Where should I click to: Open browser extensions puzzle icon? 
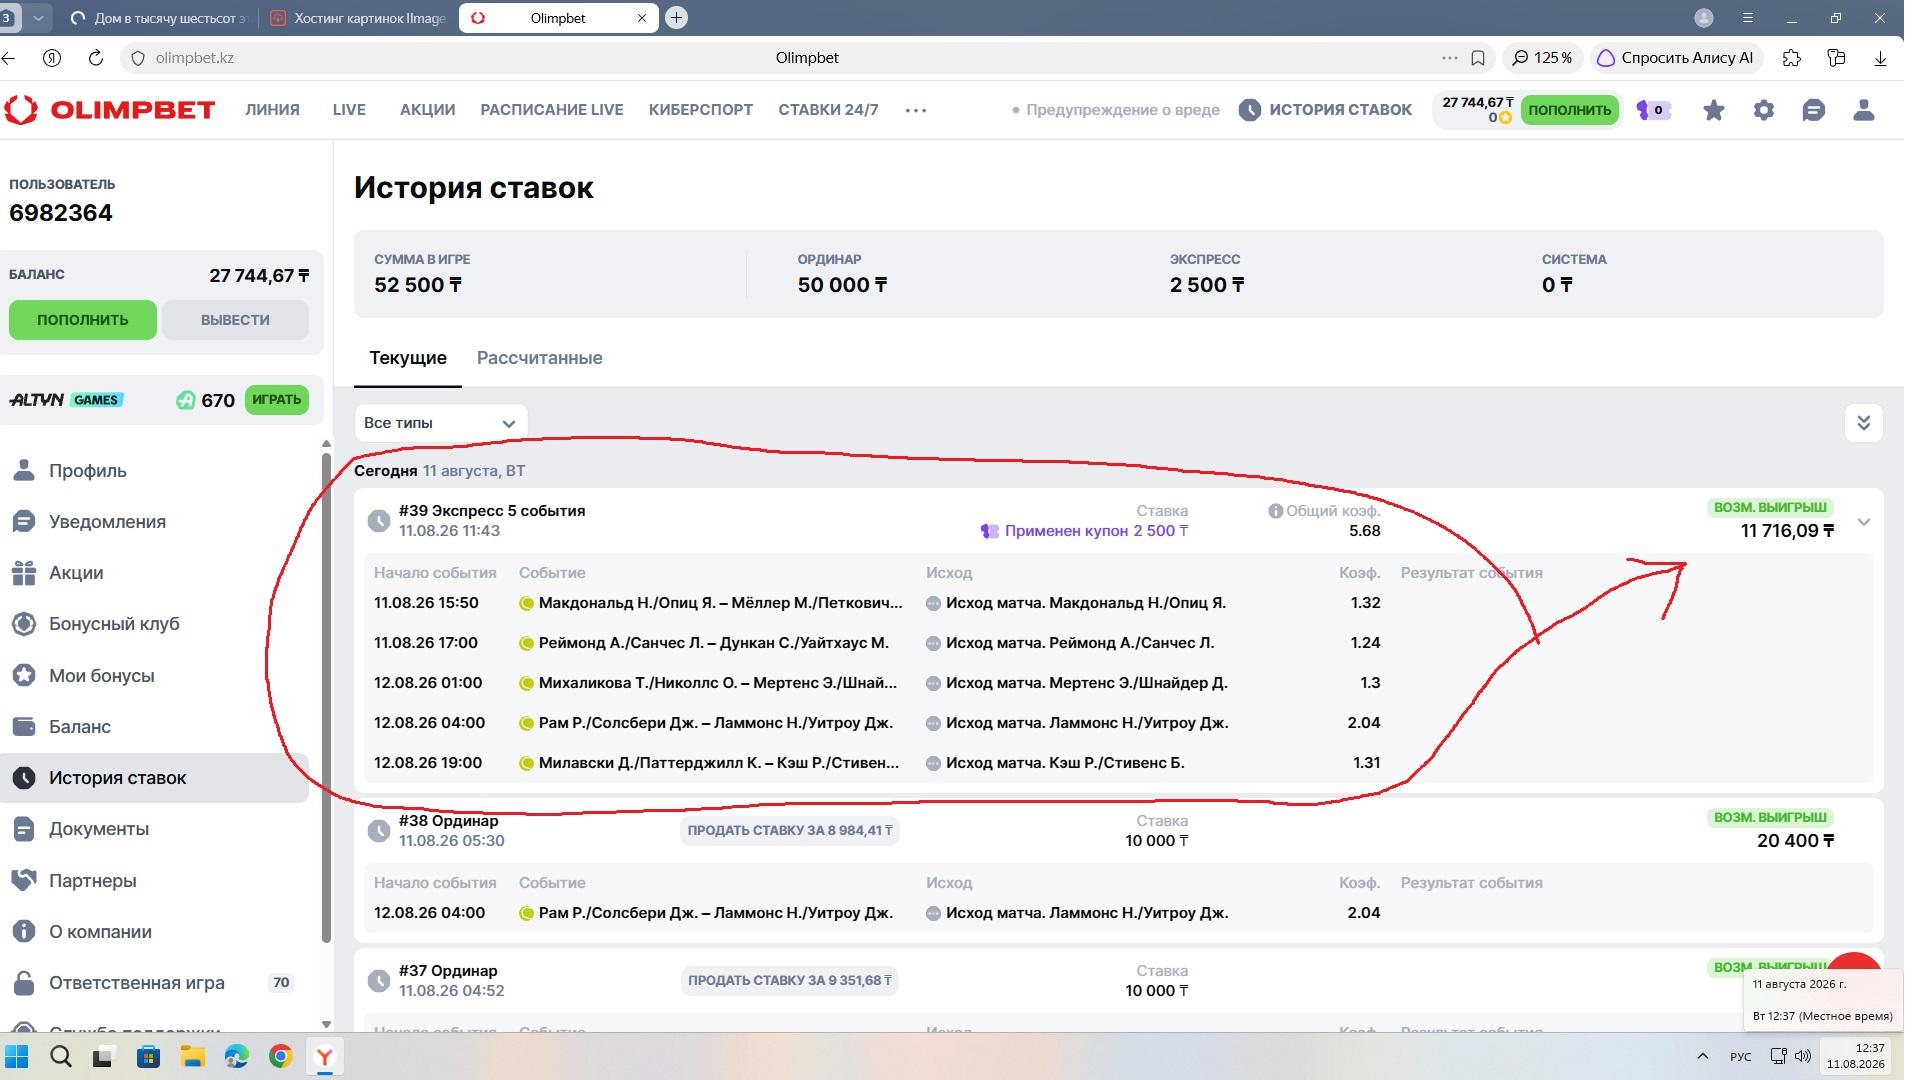pyautogui.click(x=1792, y=58)
